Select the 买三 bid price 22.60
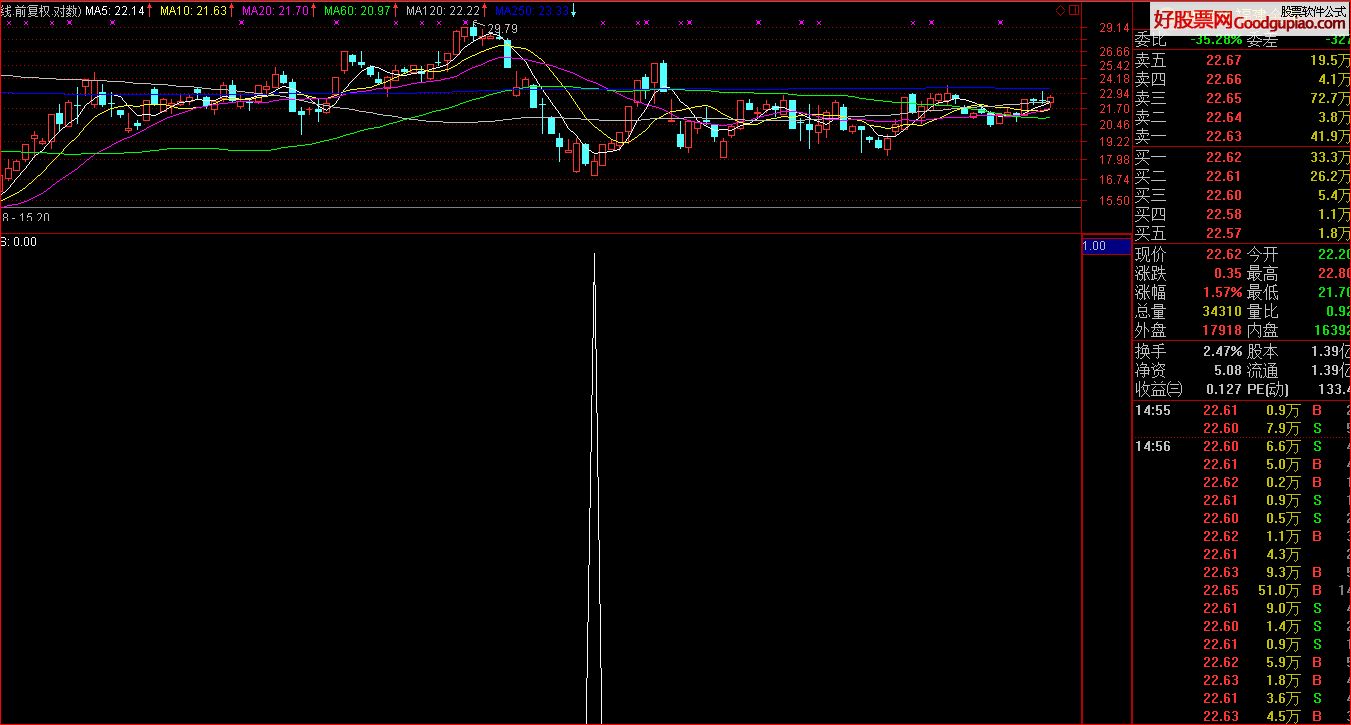Viewport: 1351px width, 725px height. (x=1223, y=196)
